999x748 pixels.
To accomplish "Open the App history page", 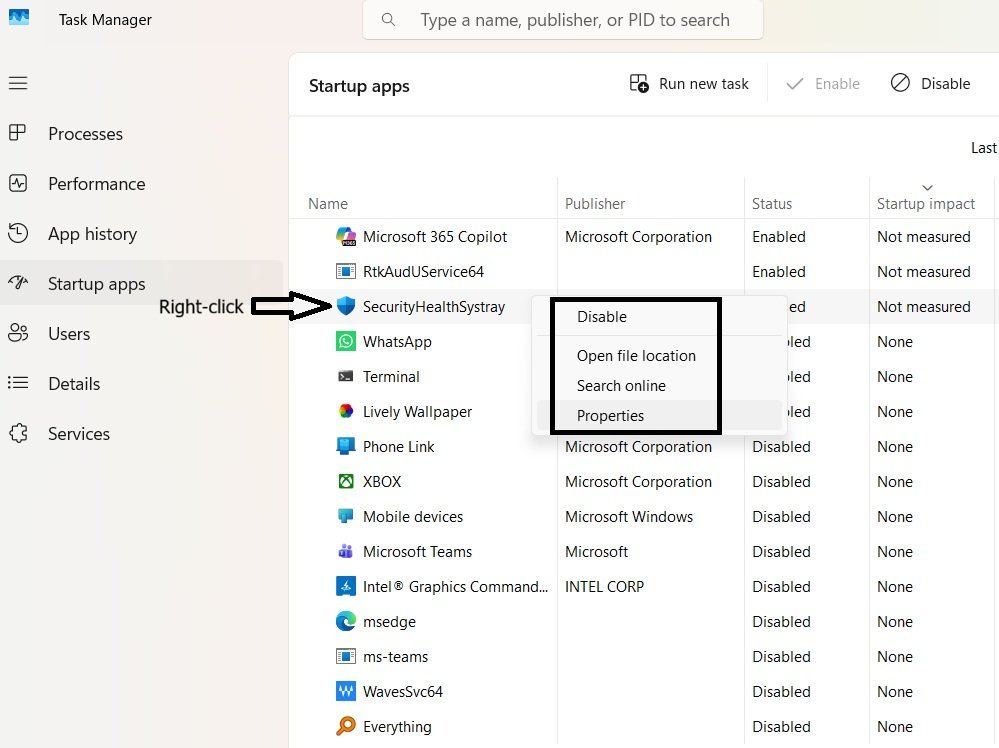I will point(142,234).
